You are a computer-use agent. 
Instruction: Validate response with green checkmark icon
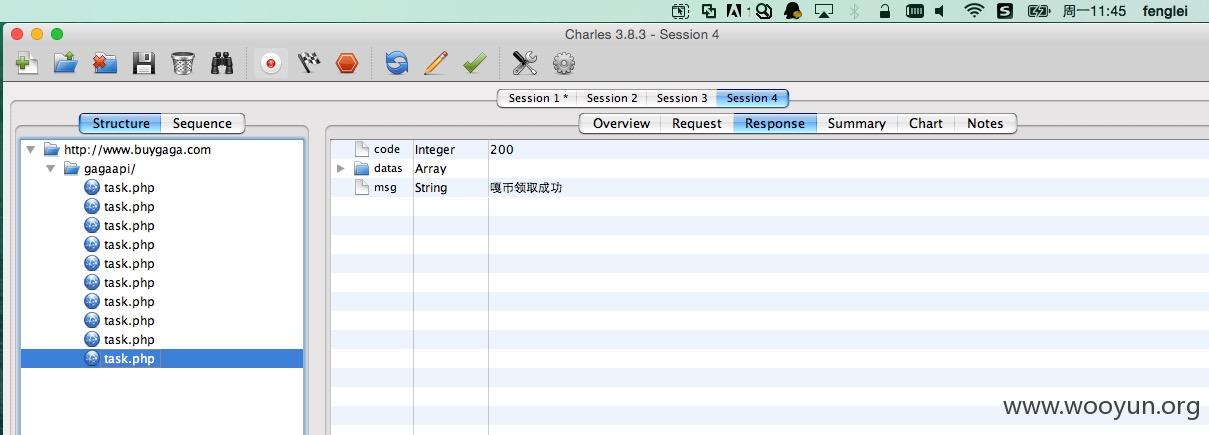(474, 64)
